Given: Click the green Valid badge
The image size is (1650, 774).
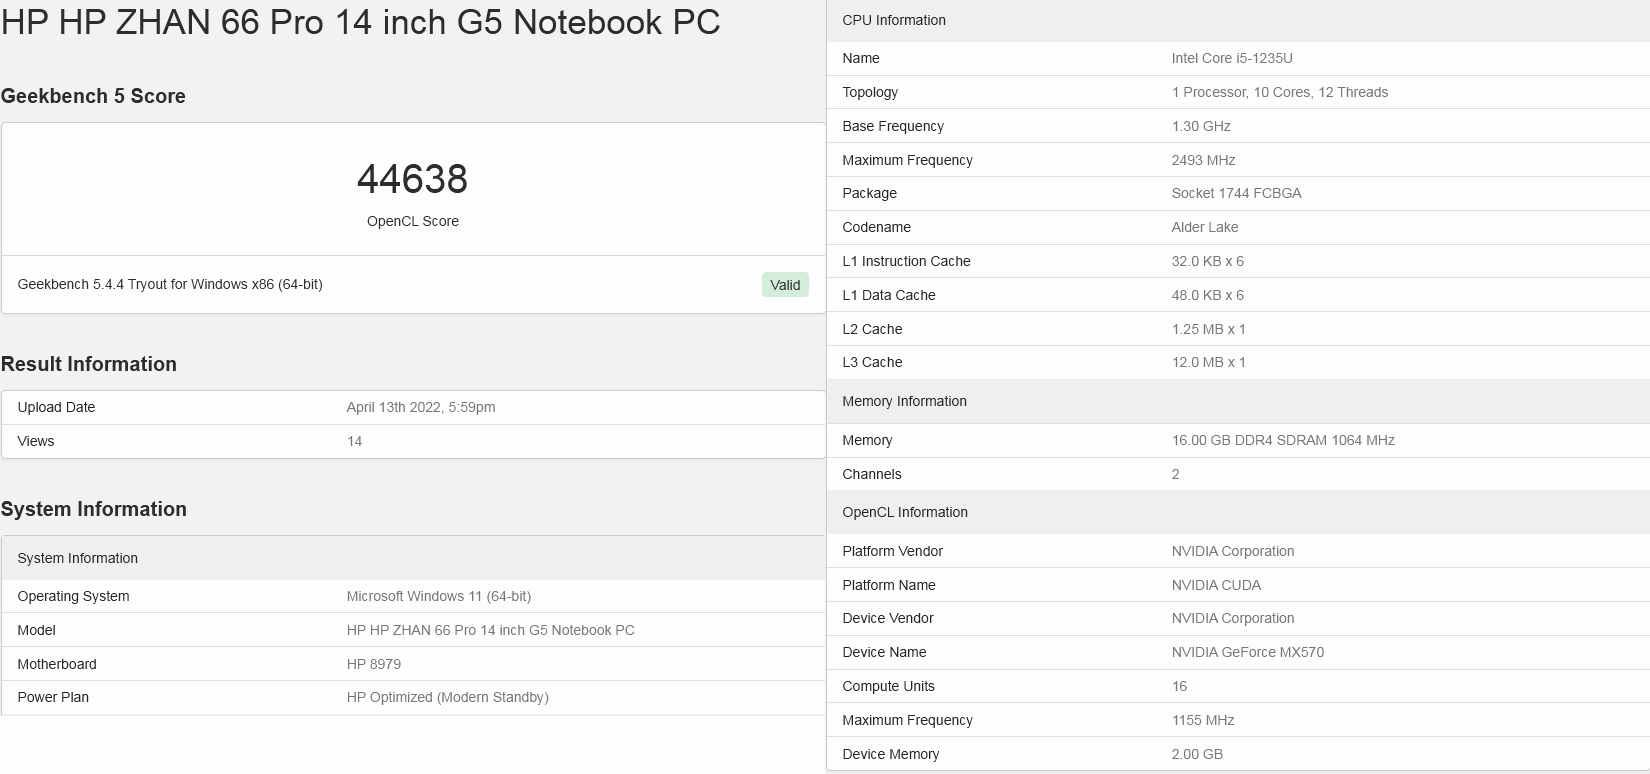Looking at the screenshot, I should click(x=785, y=285).
